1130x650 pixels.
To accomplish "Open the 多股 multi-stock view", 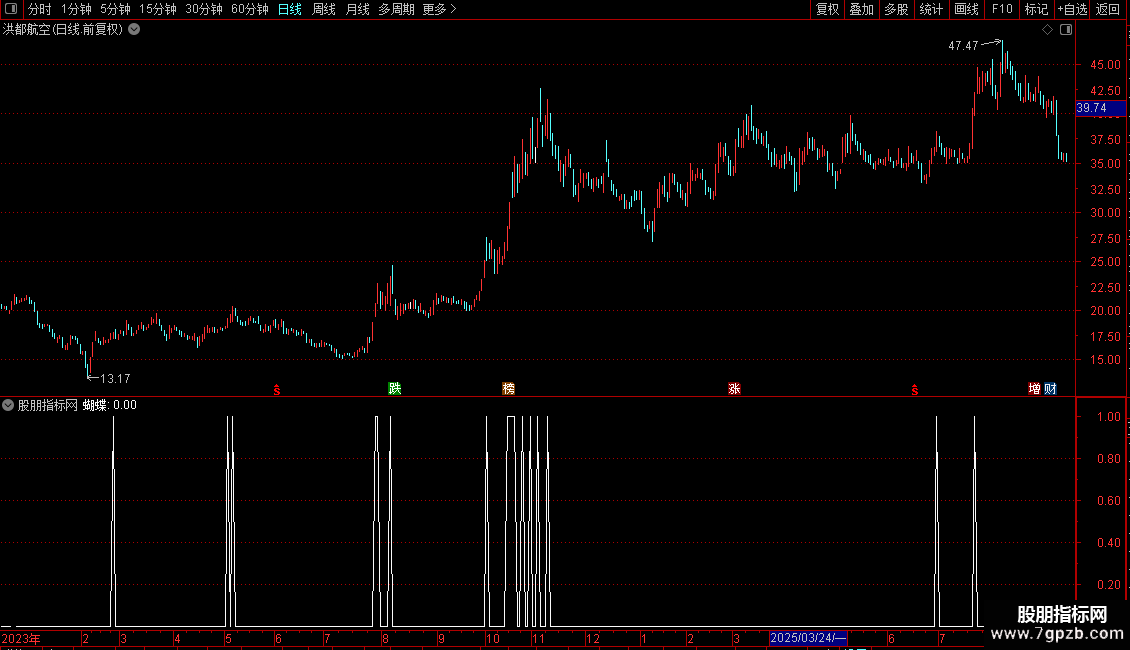I will pos(896,9).
